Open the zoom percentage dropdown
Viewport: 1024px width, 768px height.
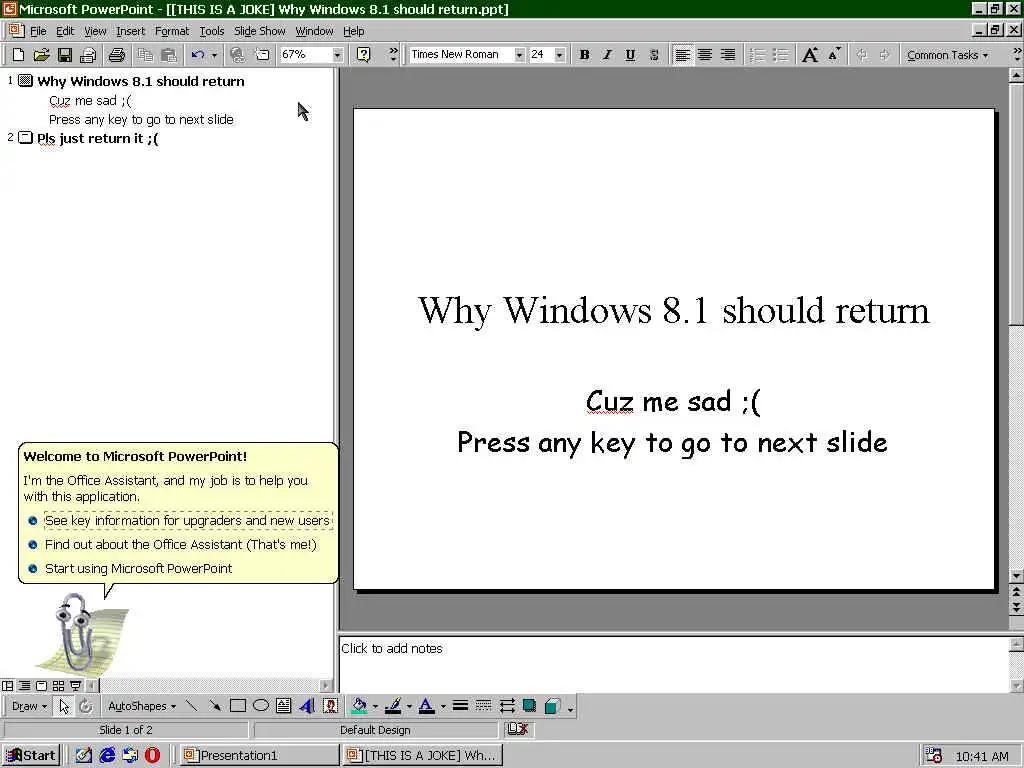tap(337, 55)
